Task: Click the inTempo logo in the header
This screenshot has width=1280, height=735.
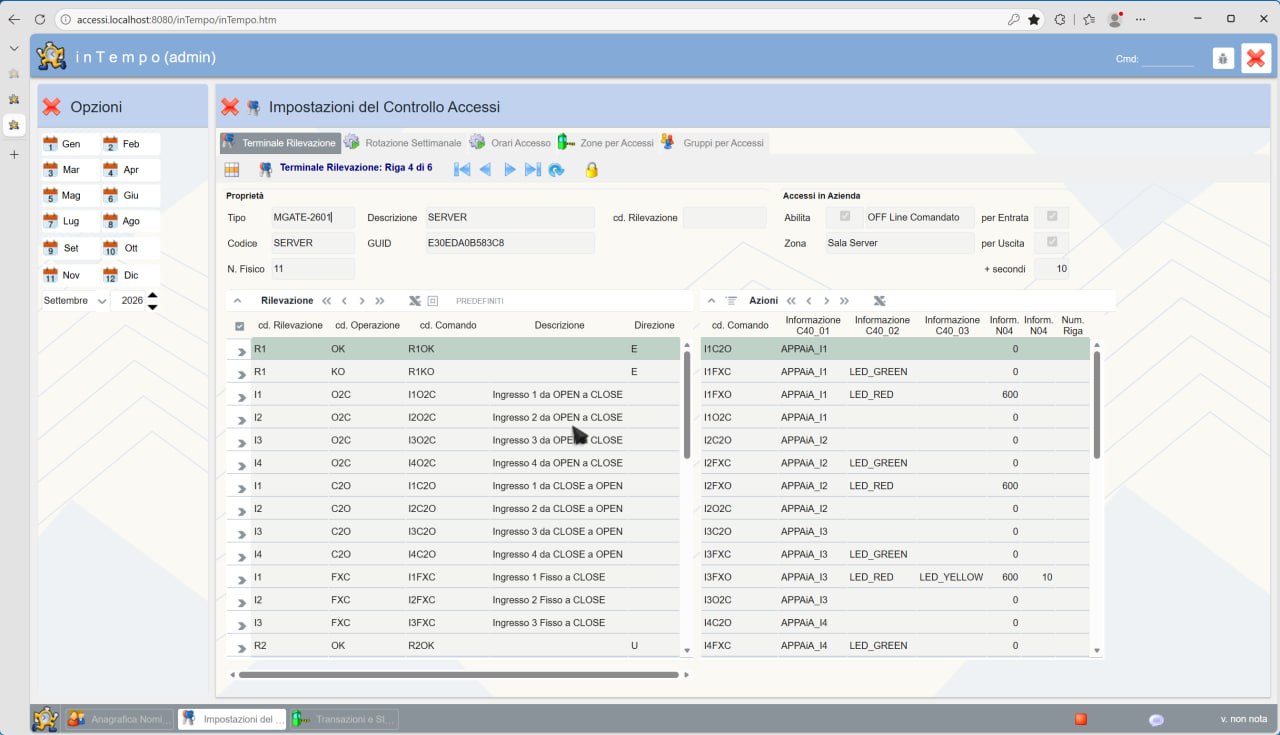Action: click(x=52, y=57)
